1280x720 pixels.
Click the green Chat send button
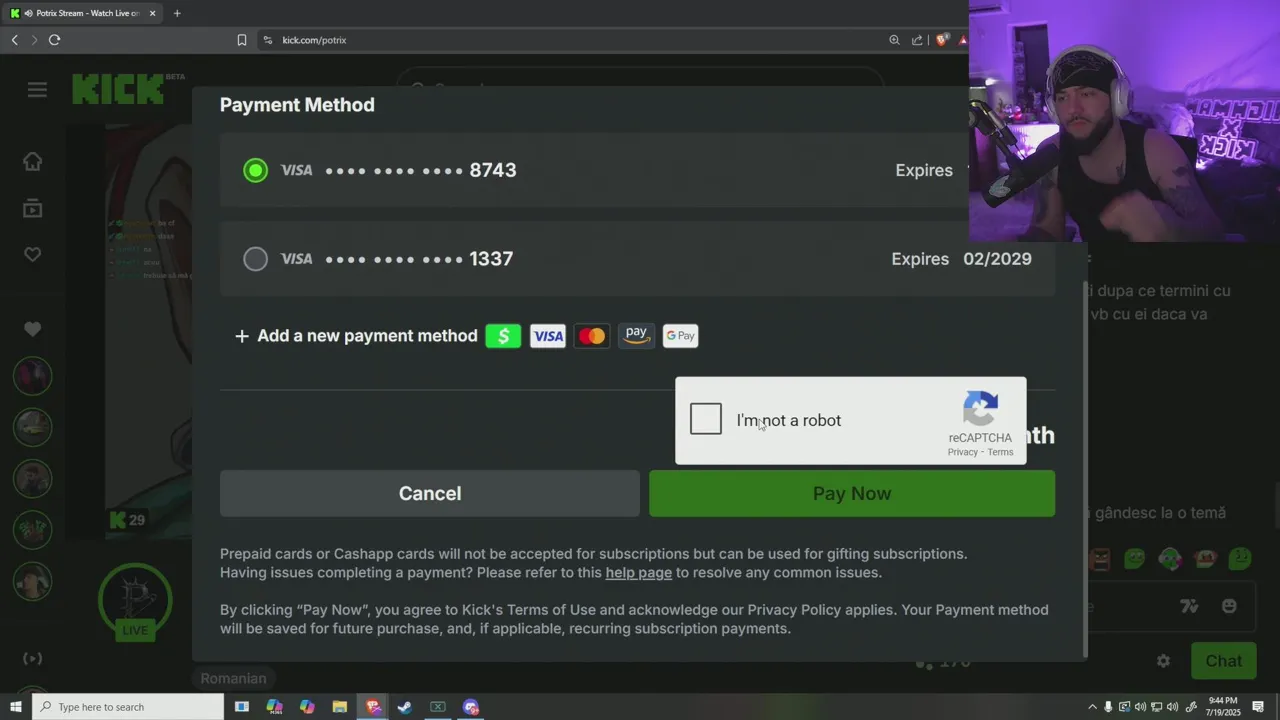click(1223, 661)
